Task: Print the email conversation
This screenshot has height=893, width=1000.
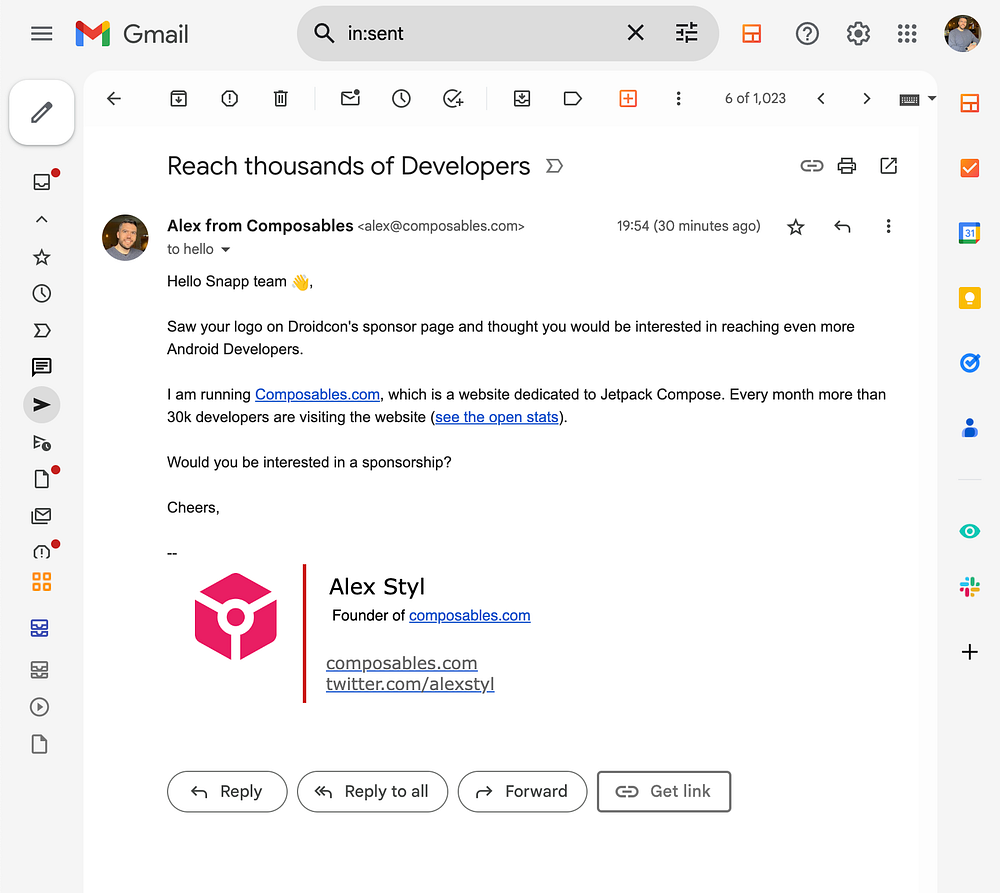Action: pyautogui.click(x=847, y=166)
